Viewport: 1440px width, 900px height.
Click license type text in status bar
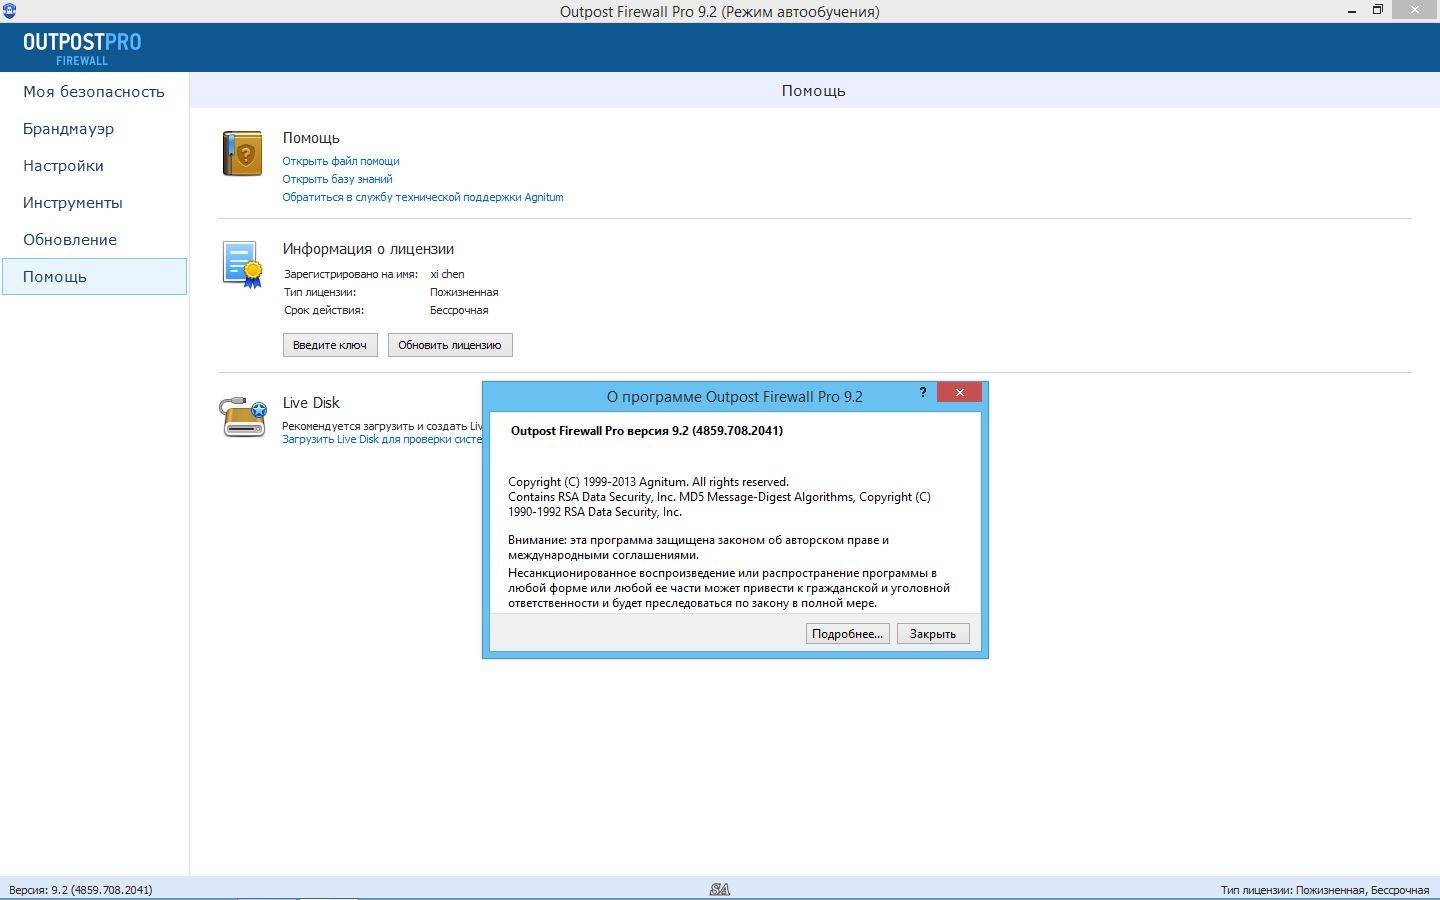1325,890
